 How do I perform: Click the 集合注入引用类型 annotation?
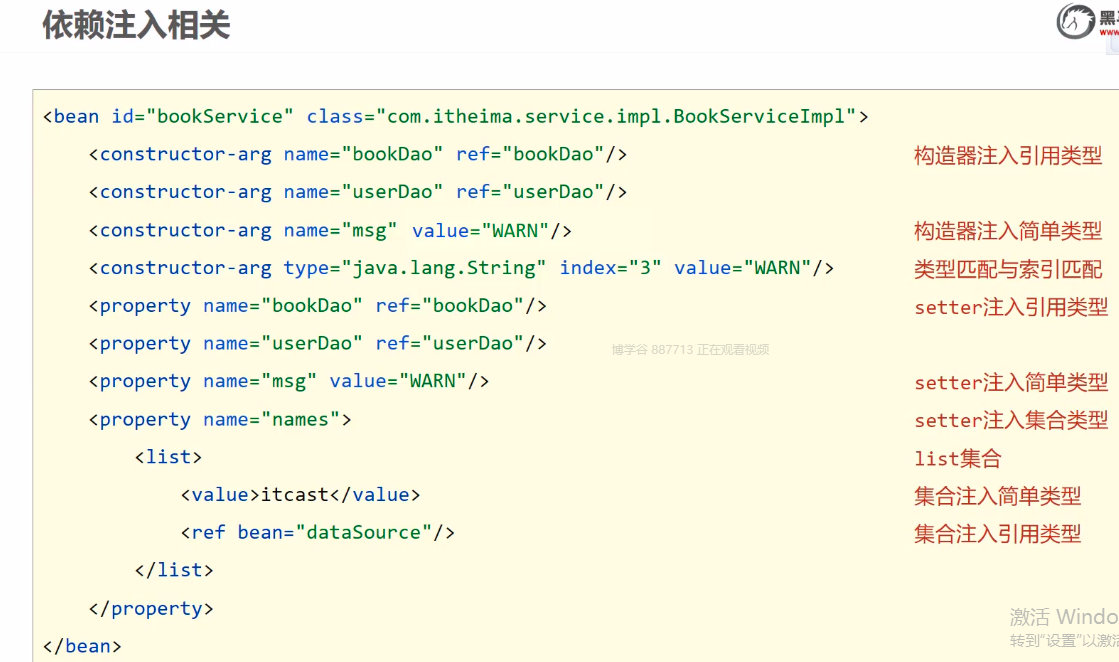997,534
